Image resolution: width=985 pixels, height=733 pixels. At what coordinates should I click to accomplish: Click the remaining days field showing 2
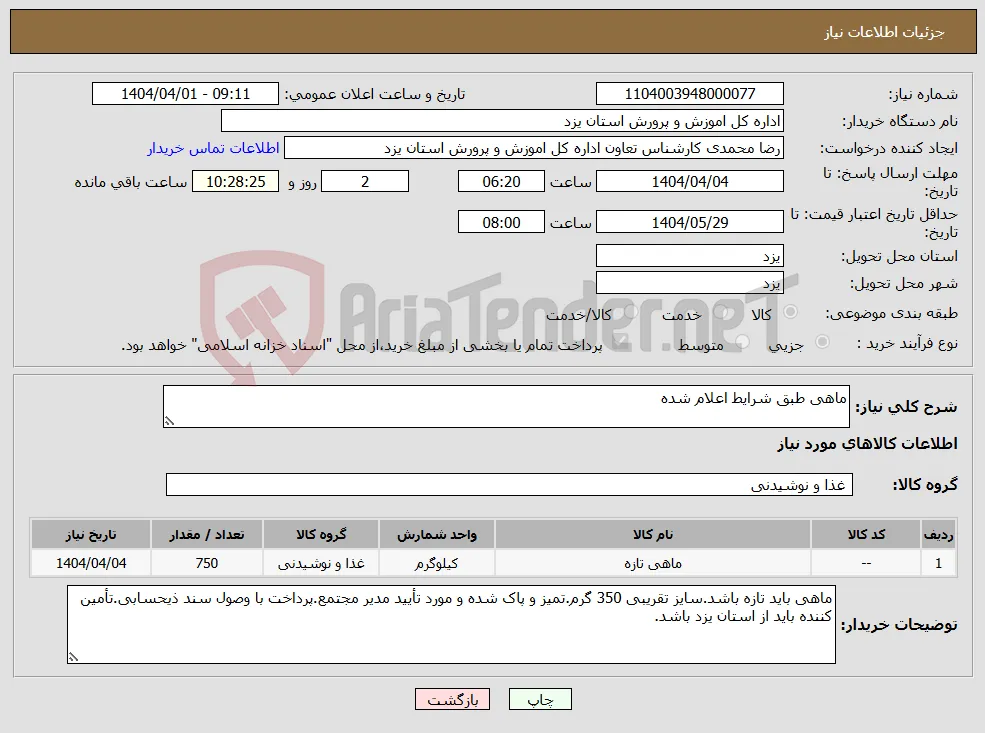(365, 182)
